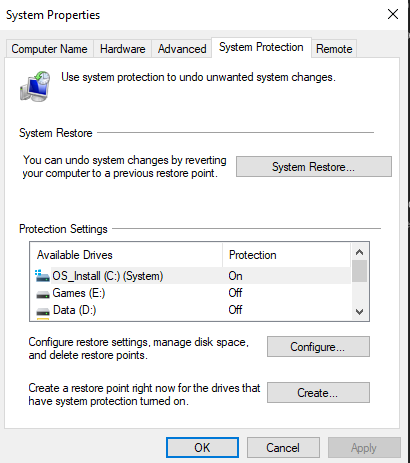Click Create... to make a restore point

(x=318, y=393)
